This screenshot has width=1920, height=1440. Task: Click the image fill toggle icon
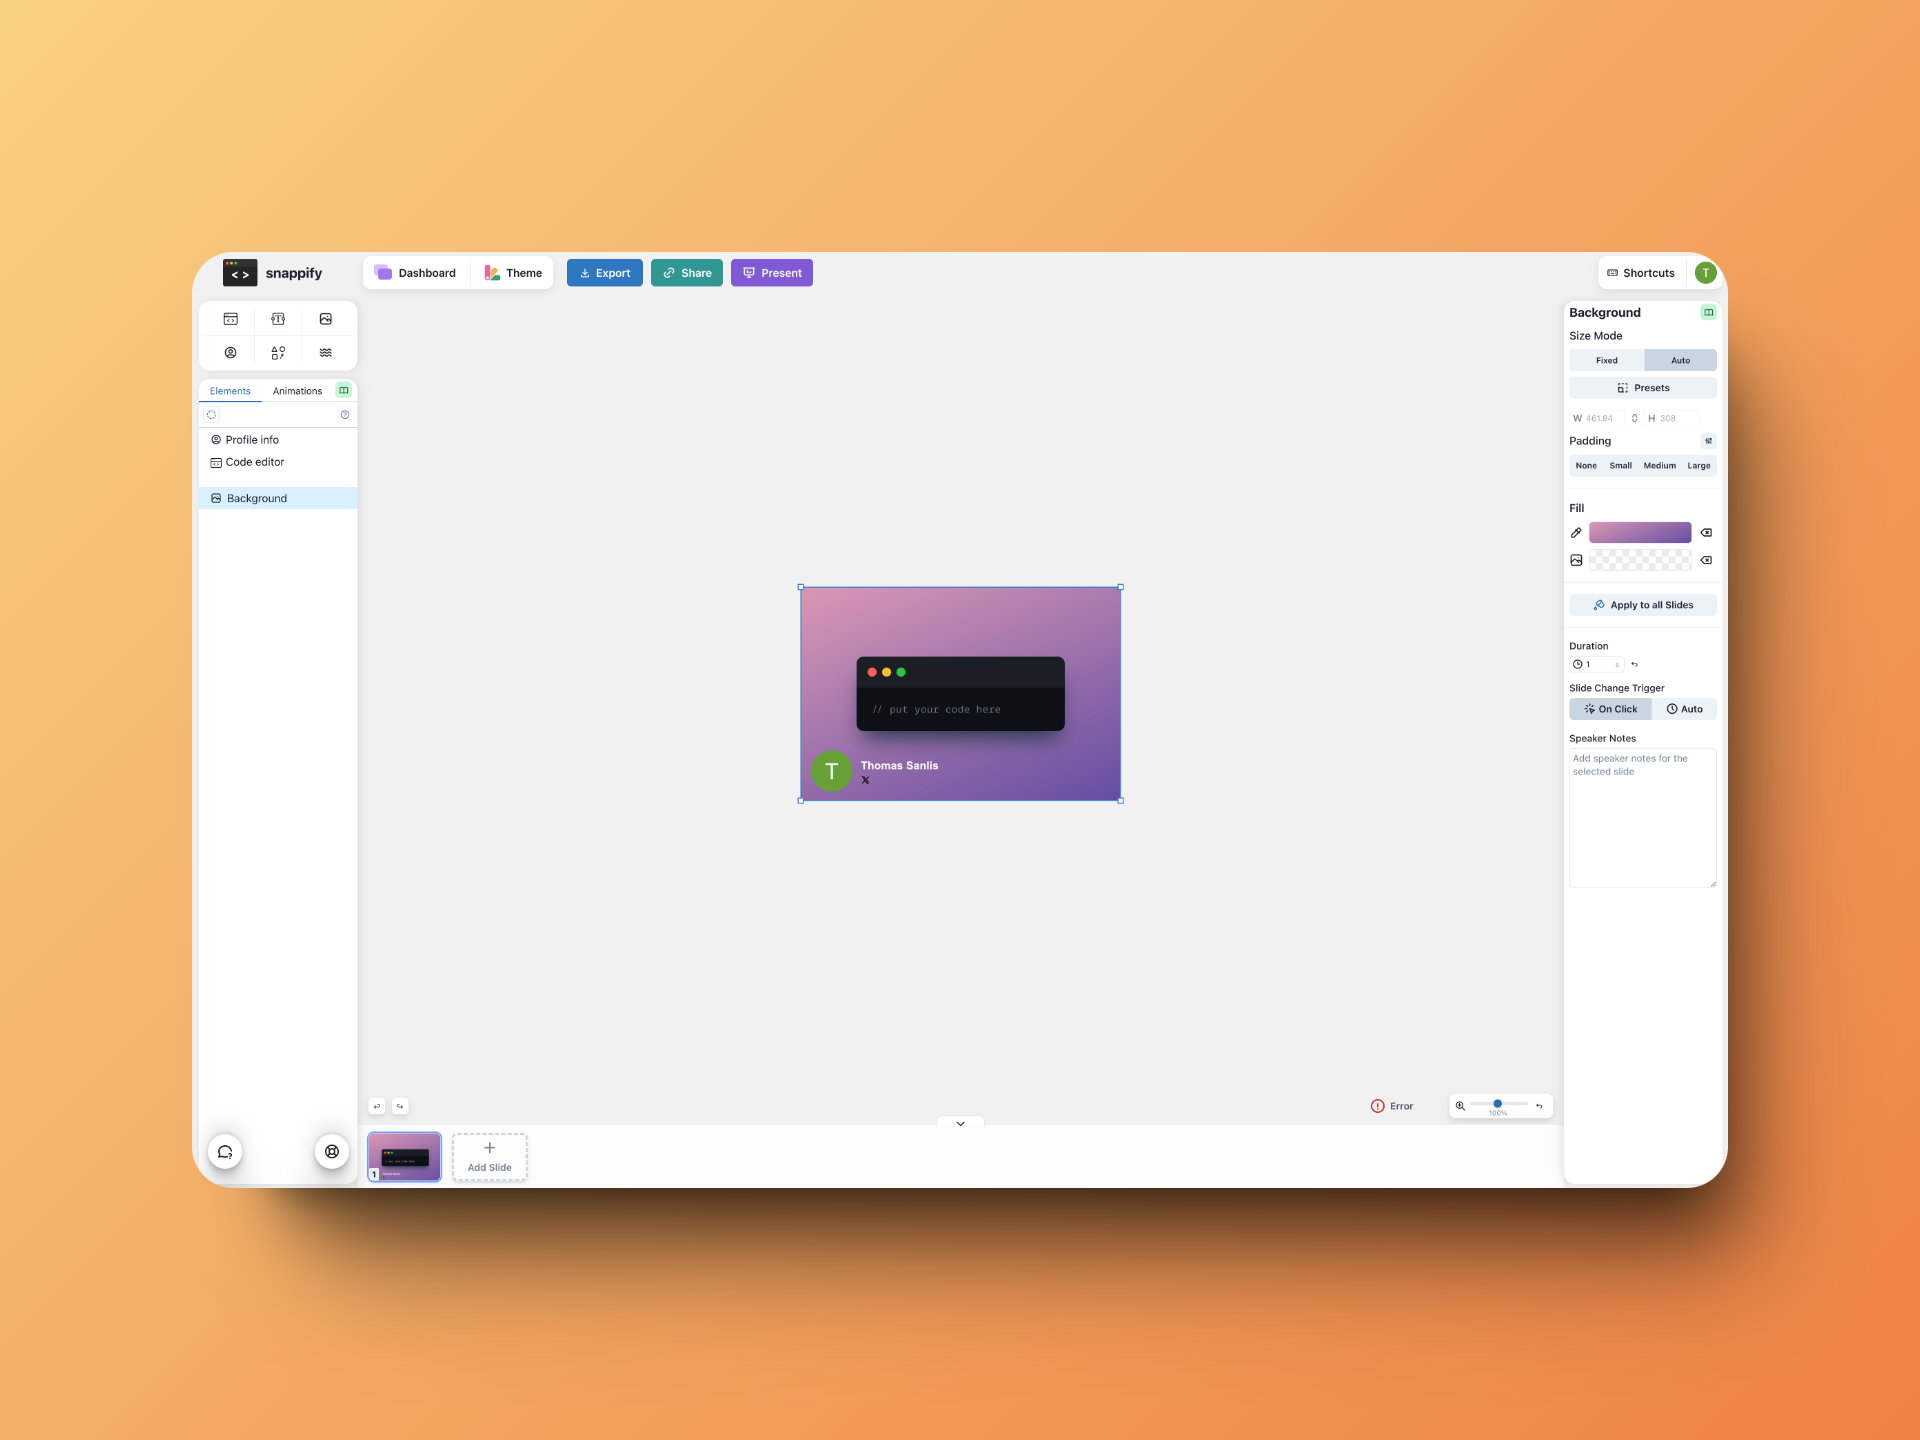coord(1575,560)
